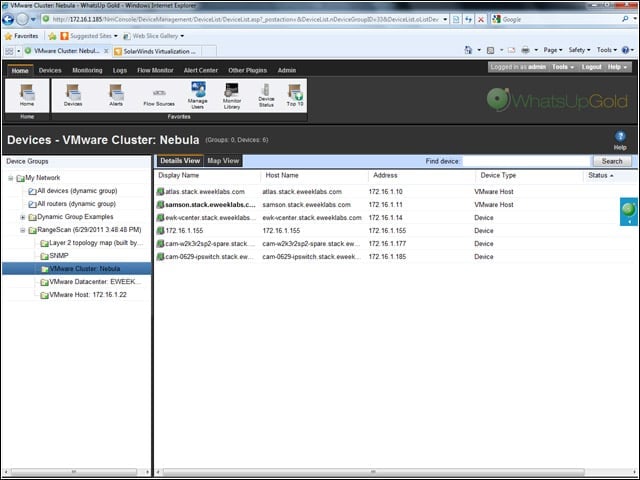640x480 pixels.
Task: Click the green side panel handle
Action: click(x=629, y=211)
